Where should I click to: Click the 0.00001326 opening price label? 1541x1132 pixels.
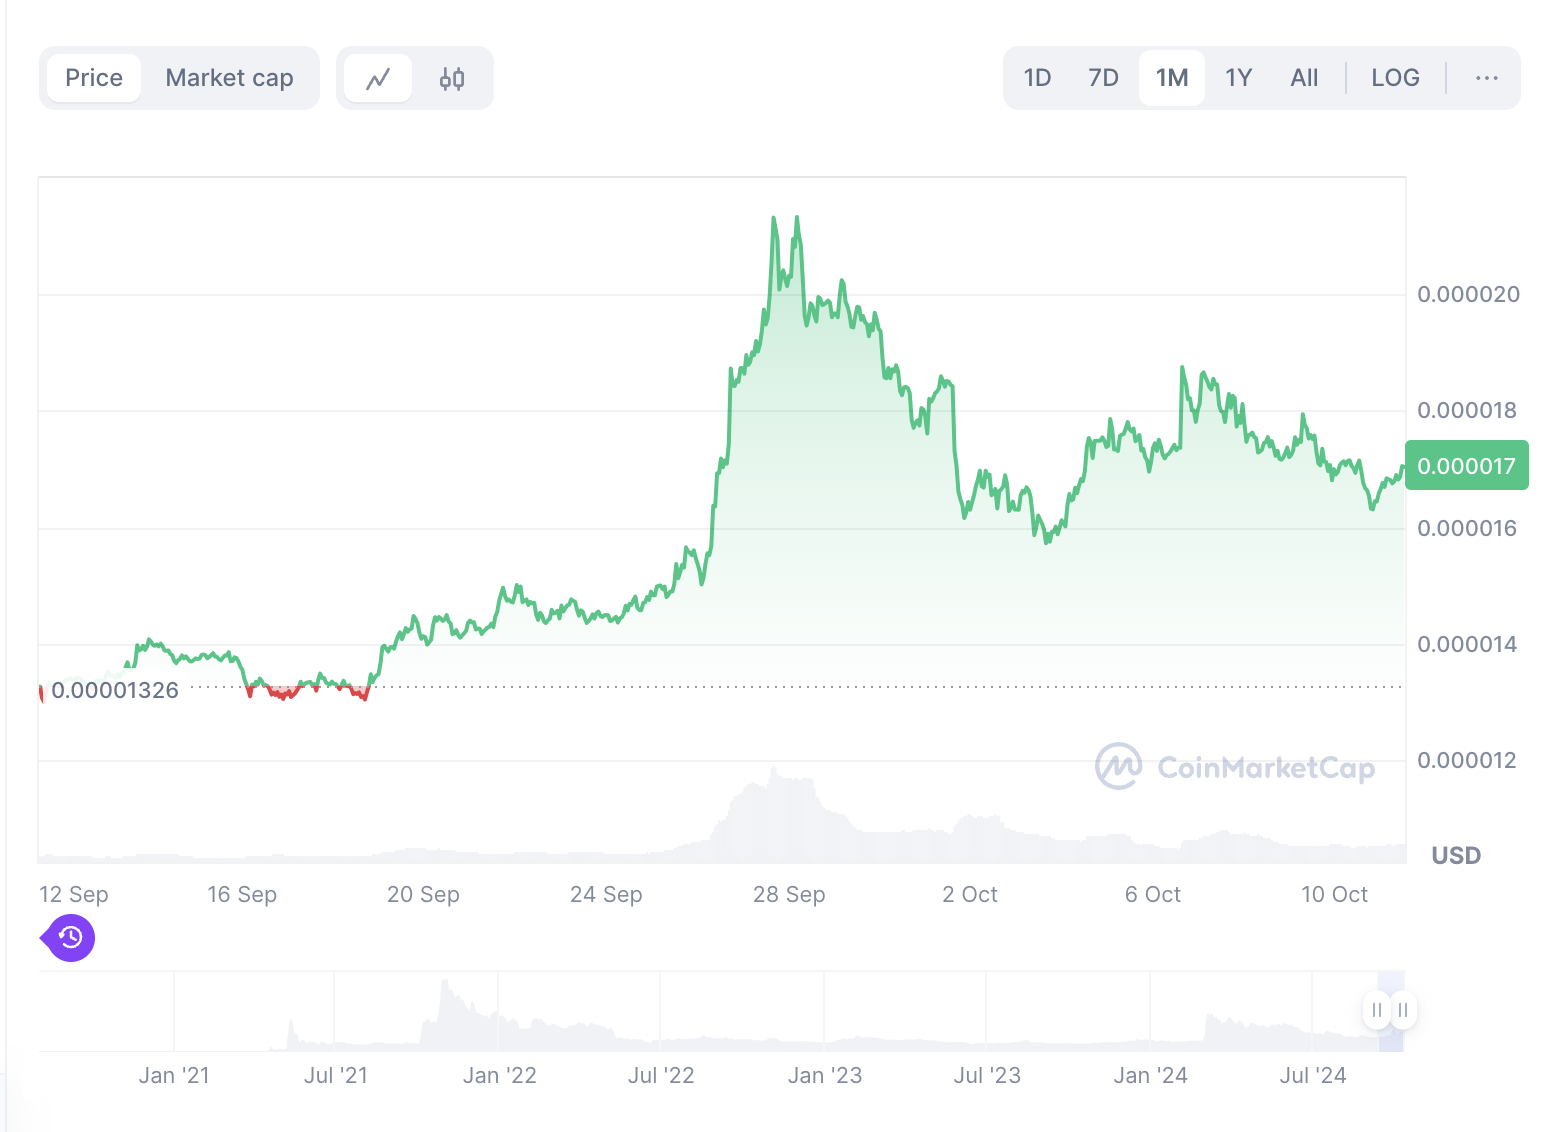(x=115, y=690)
